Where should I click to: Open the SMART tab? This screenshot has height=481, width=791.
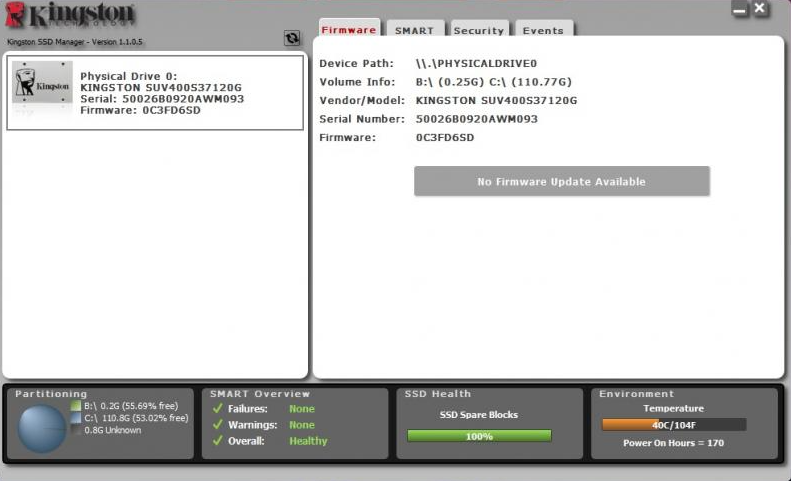(x=415, y=30)
